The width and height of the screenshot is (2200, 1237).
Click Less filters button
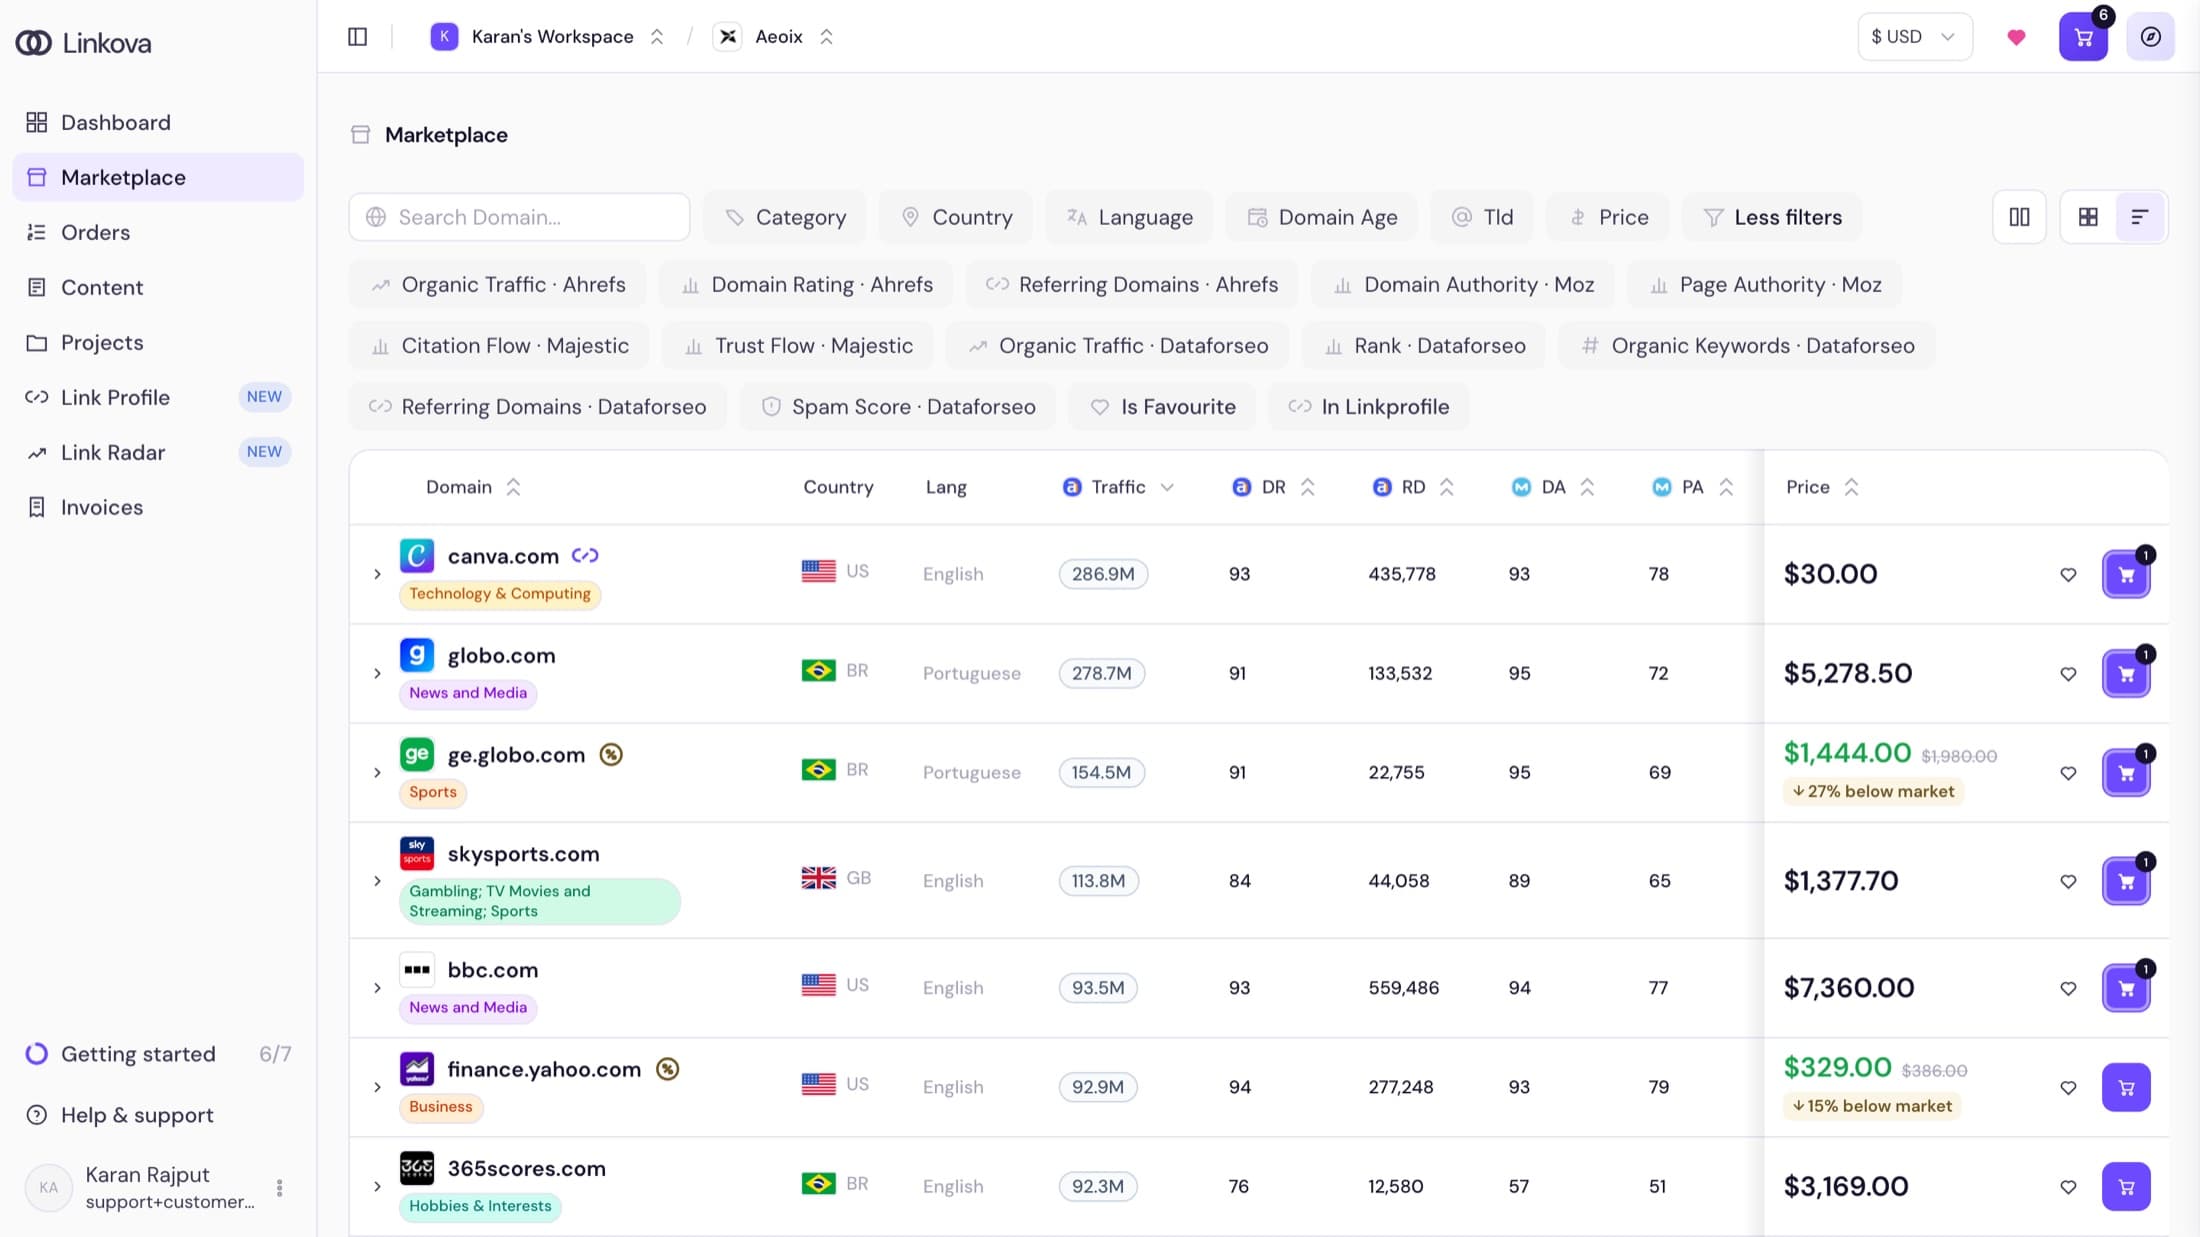[x=1772, y=217]
